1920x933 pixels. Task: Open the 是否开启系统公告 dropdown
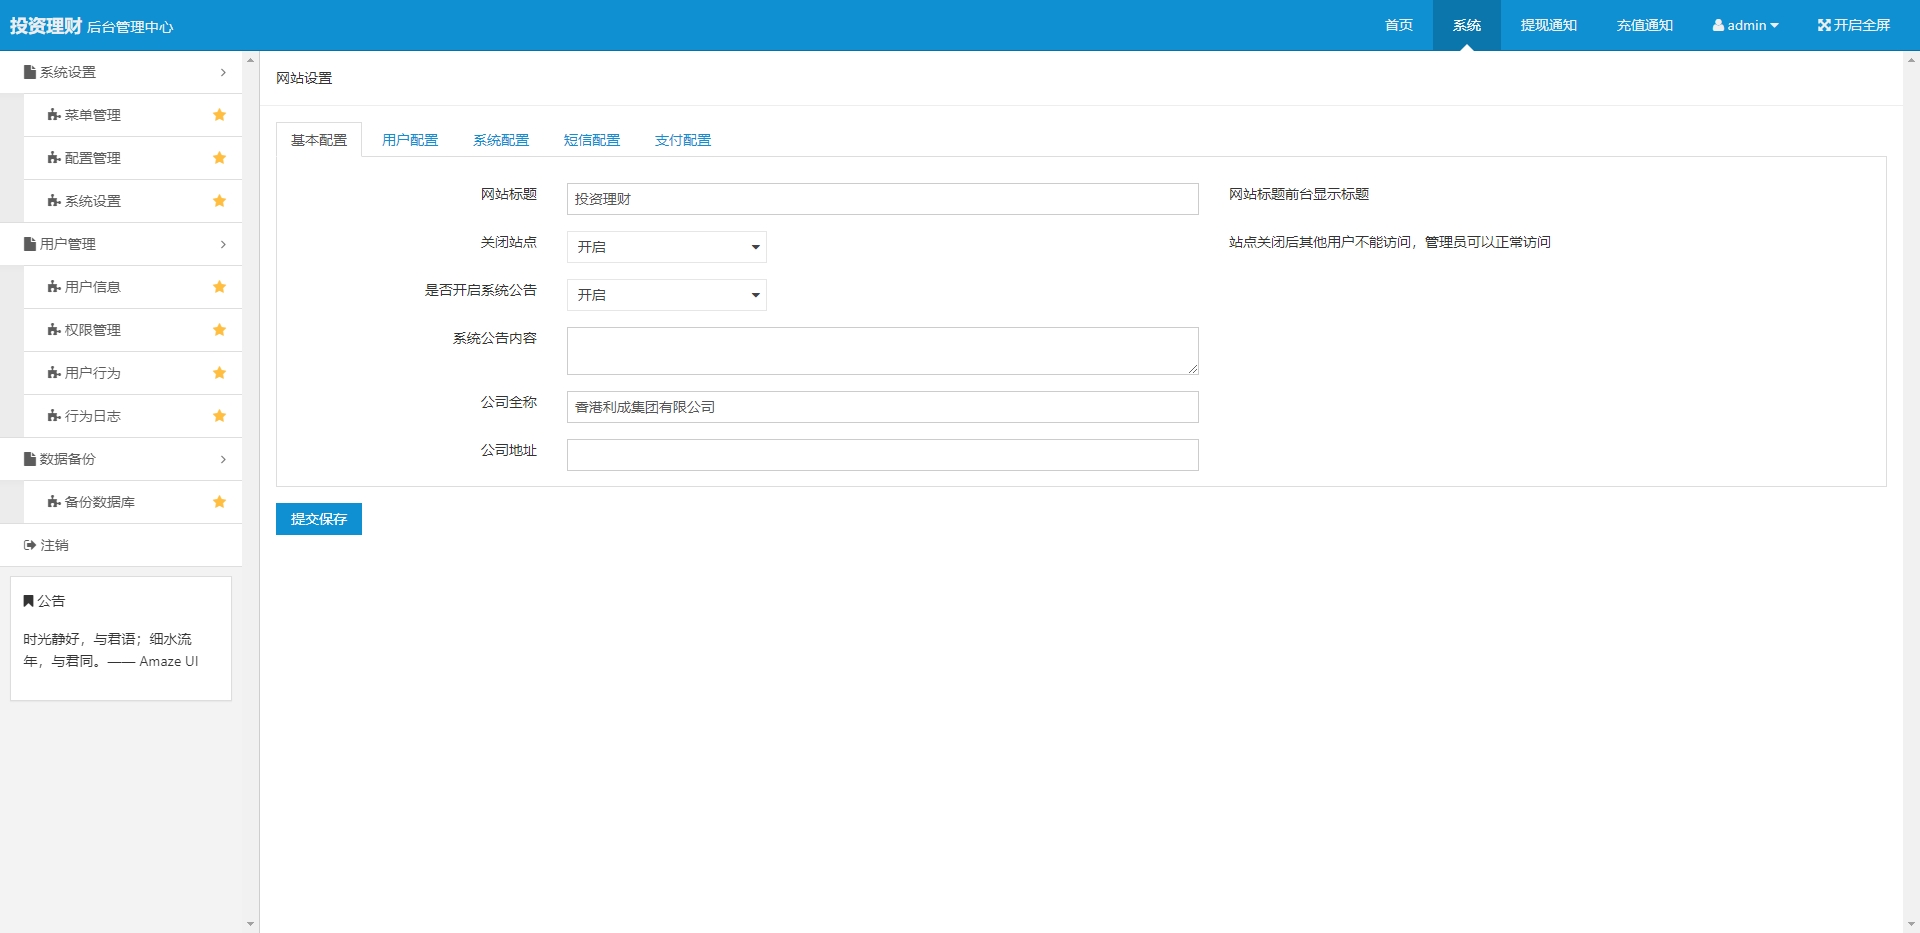click(666, 295)
